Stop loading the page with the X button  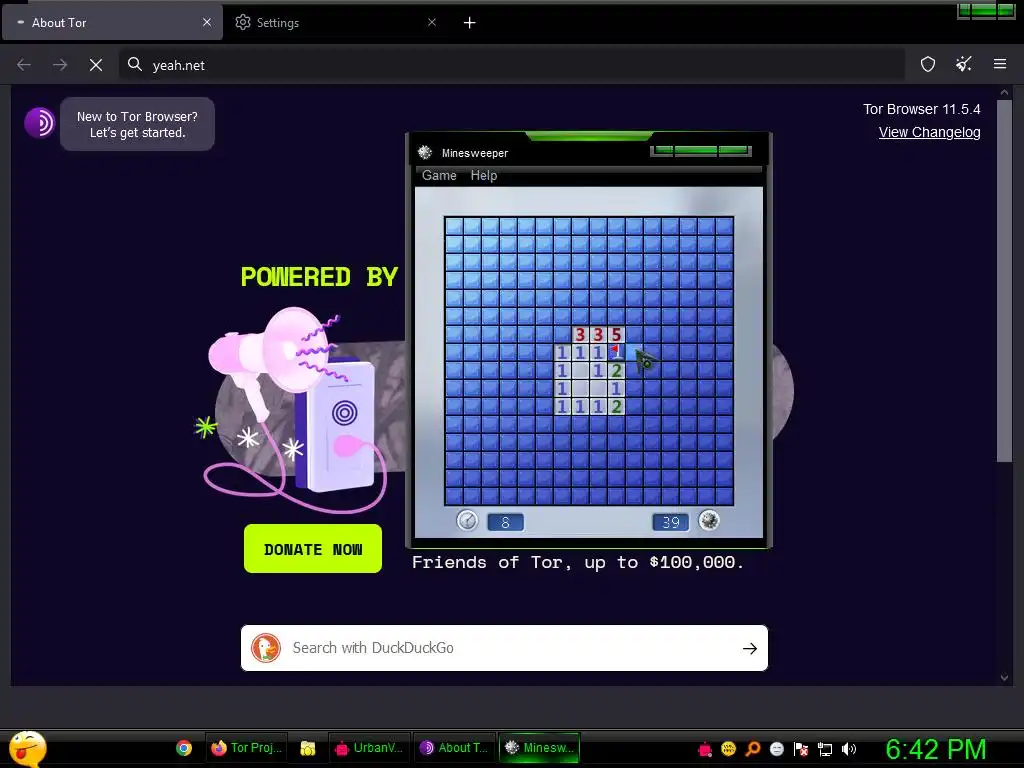click(x=96, y=65)
